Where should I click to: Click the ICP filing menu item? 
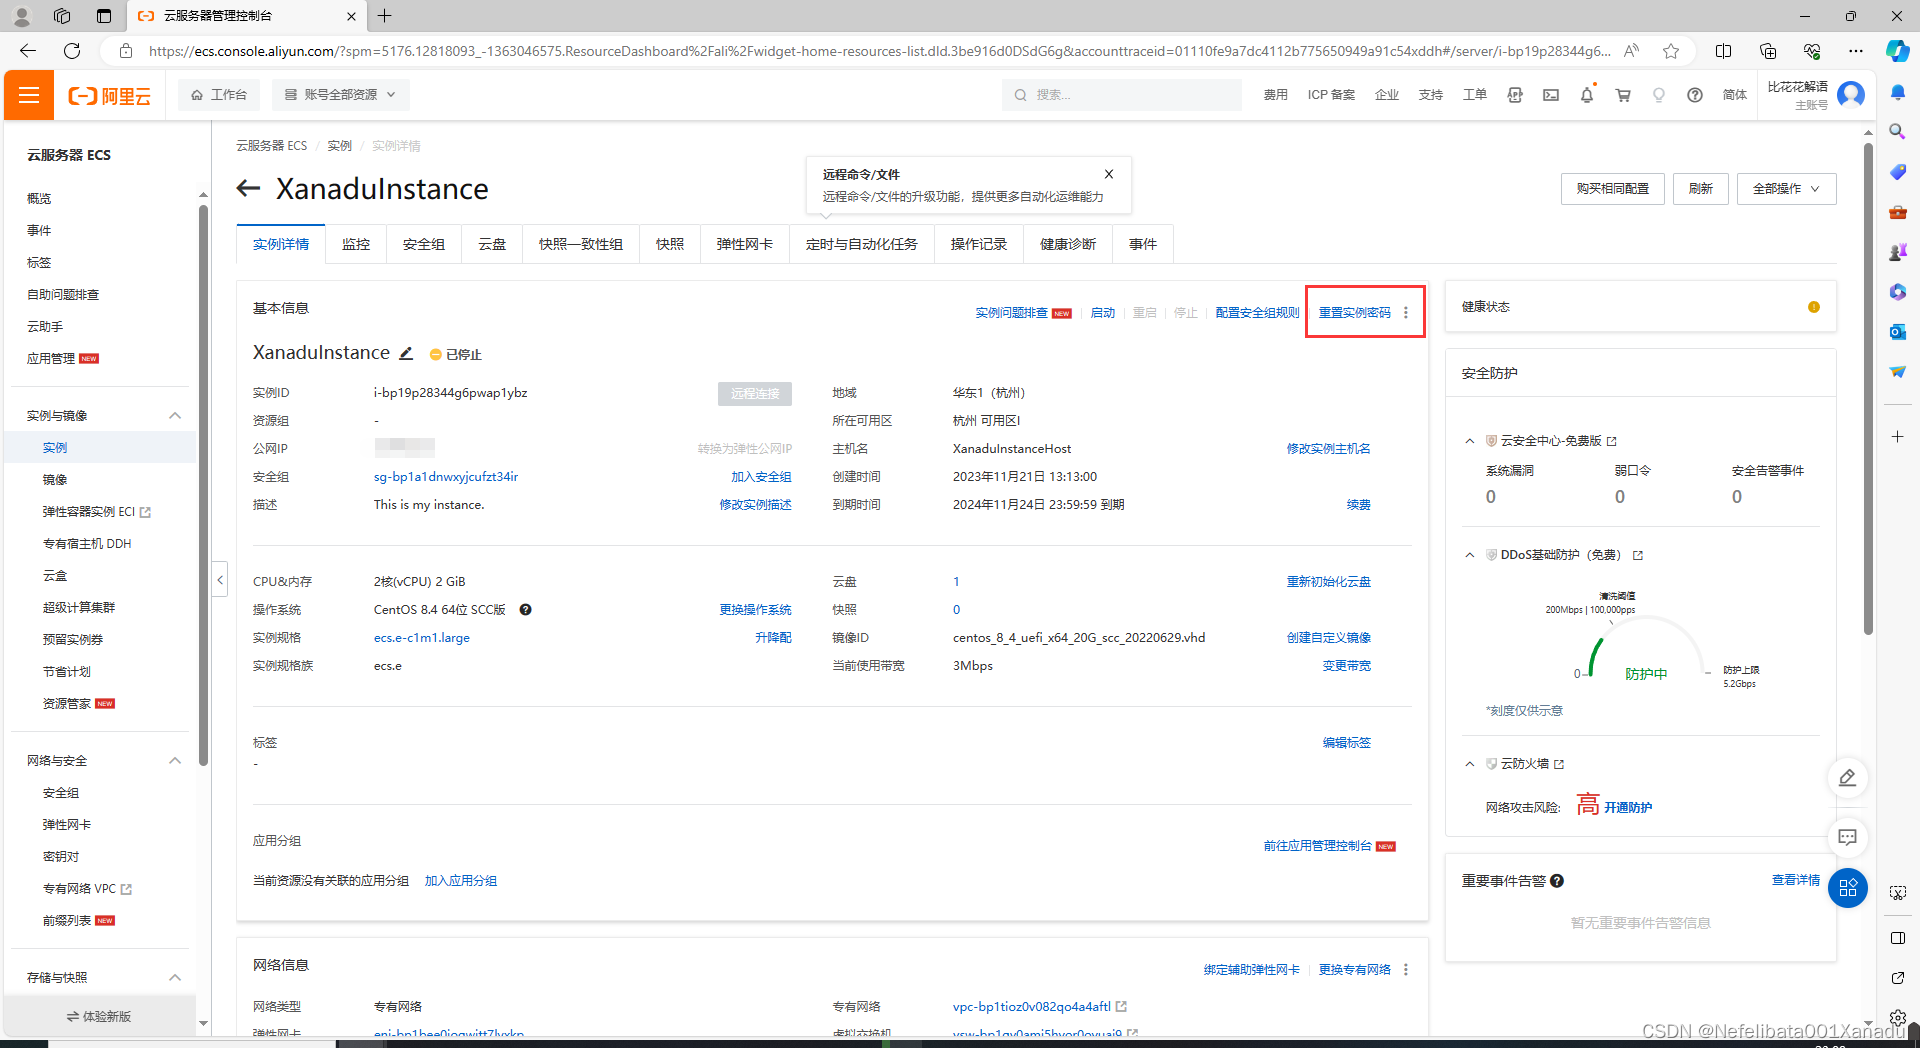point(1331,95)
